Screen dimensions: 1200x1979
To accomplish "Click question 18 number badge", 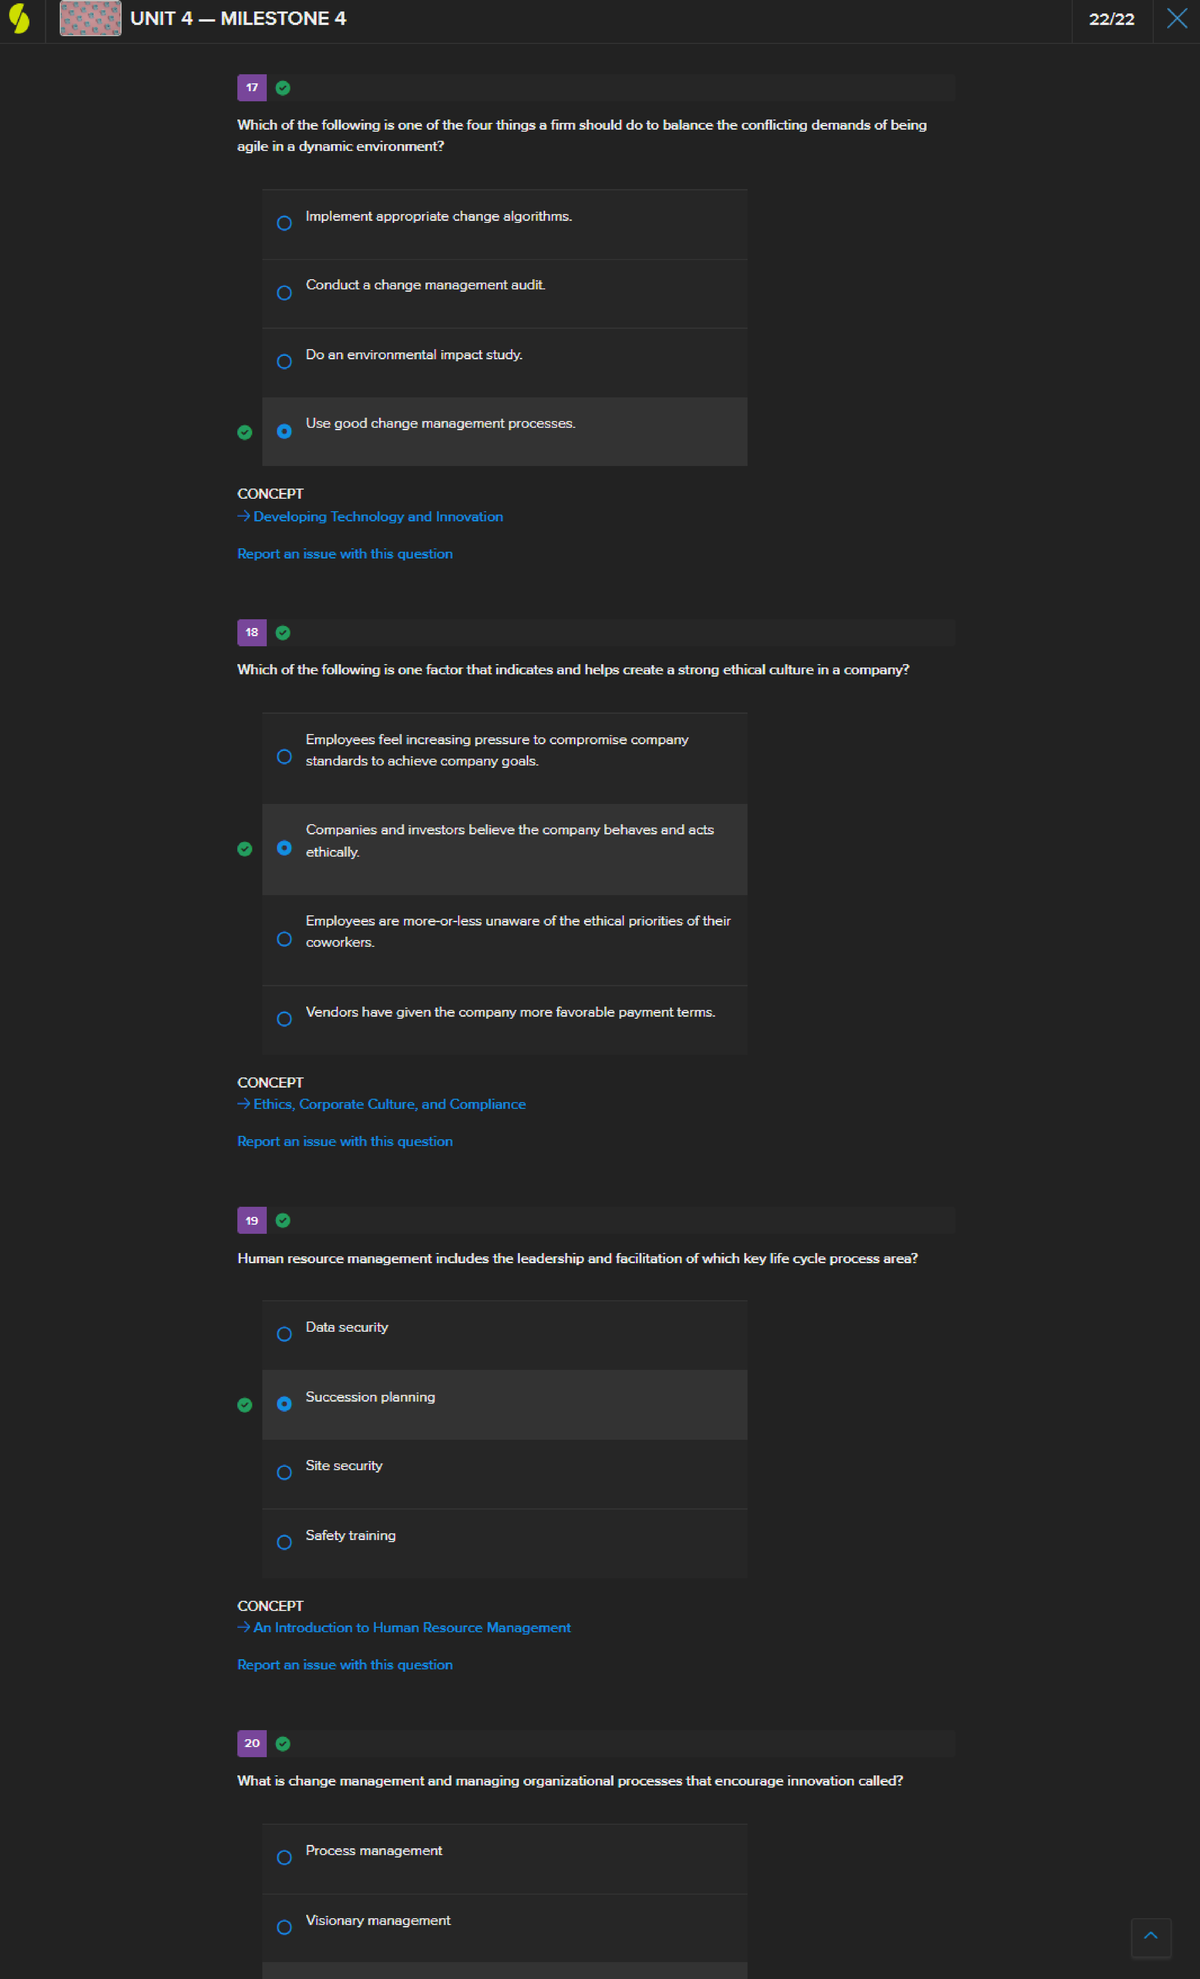I will coord(252,633).
